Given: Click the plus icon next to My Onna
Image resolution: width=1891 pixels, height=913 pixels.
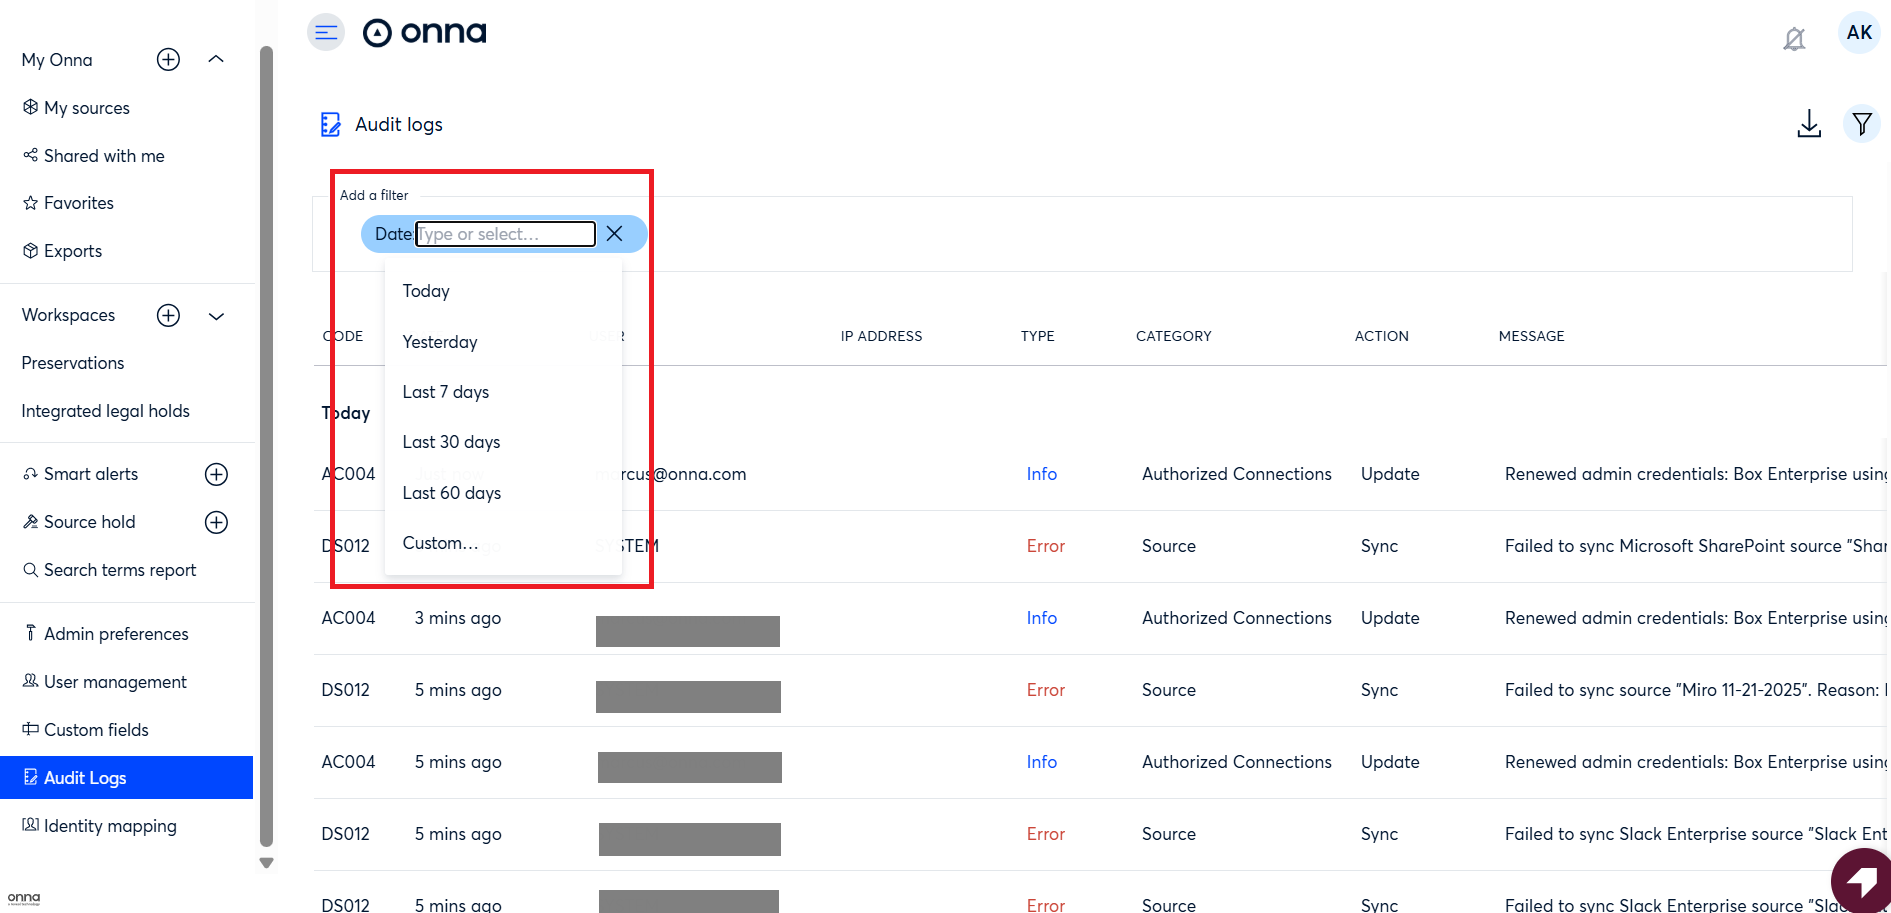Looking at the screenshot, I should tap(169, 60).
